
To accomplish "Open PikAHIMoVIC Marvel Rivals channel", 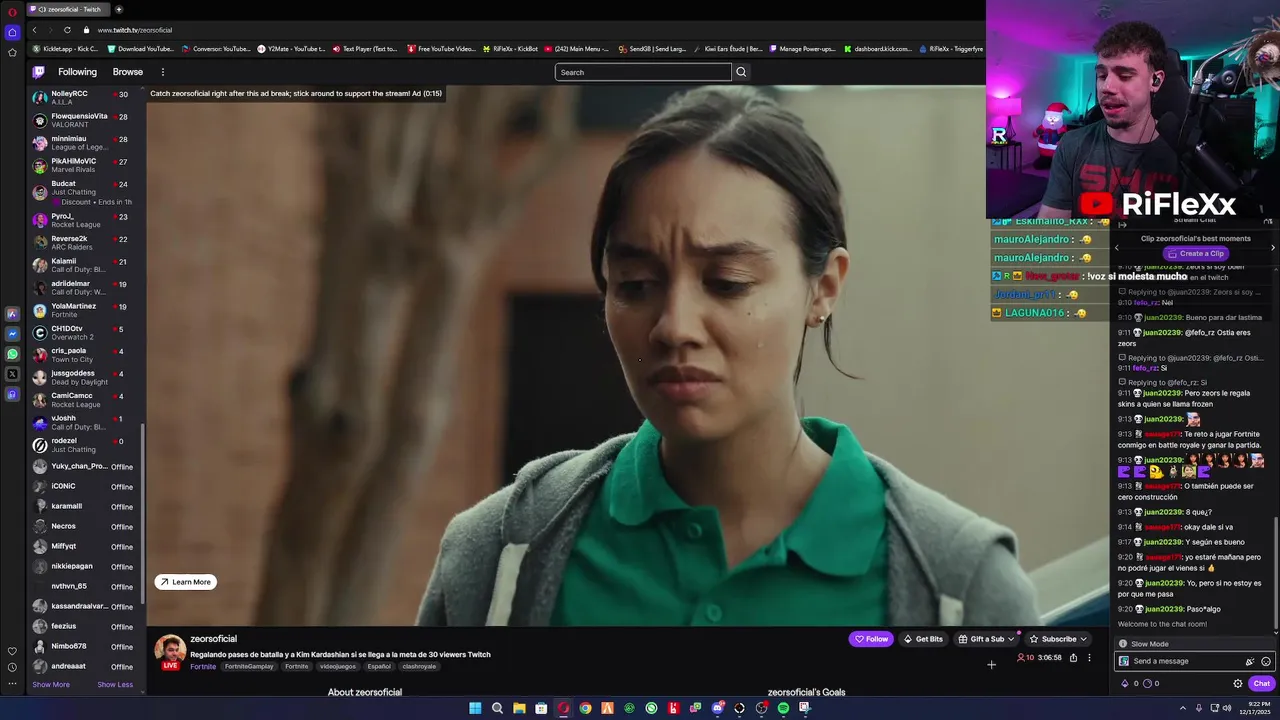I will click(x=87, y=165).
